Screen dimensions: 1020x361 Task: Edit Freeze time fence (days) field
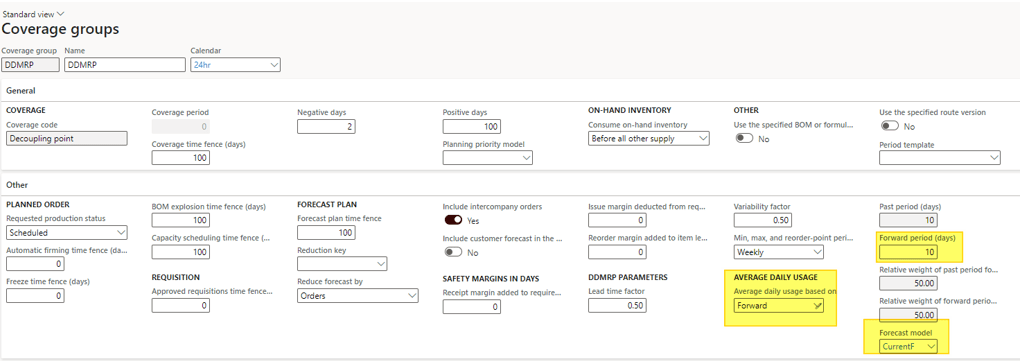35,296
